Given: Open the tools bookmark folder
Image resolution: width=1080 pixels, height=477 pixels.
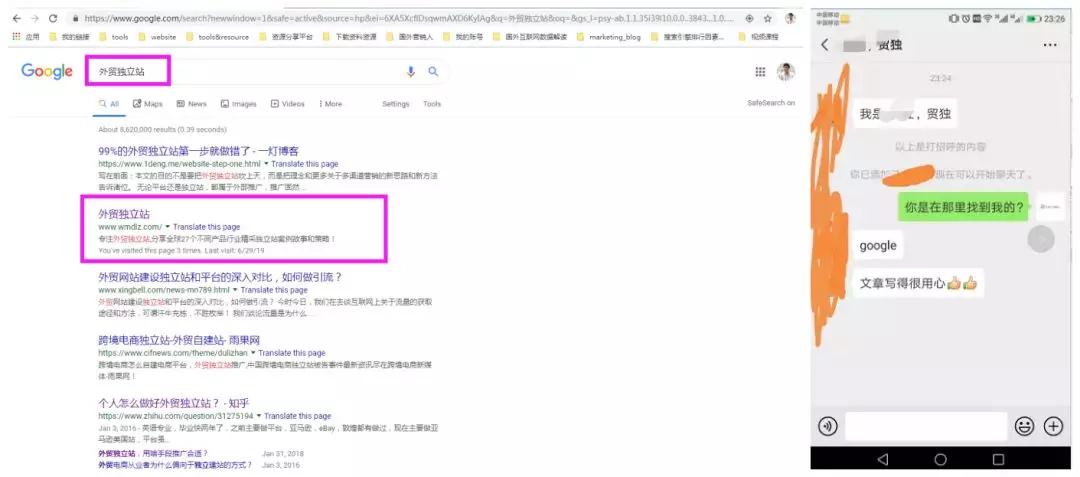Looking at the screenshot, I should (x=114, y=37).
